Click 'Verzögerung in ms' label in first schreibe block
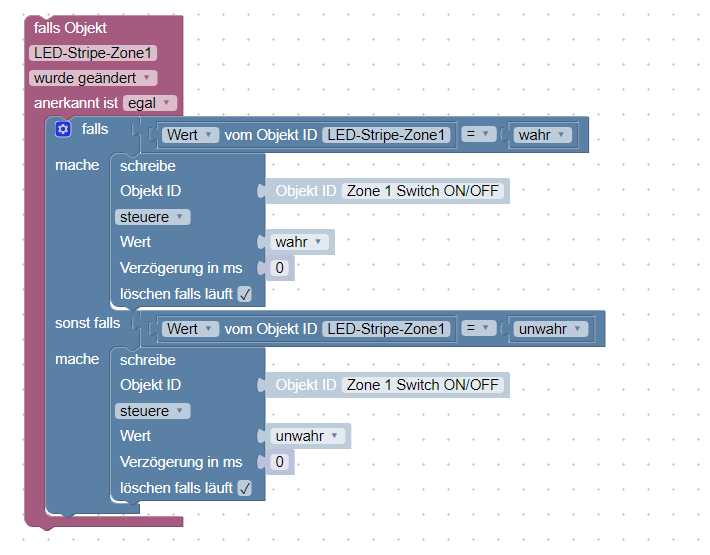Screen dimensions: 710x555 tap(181, 268)
